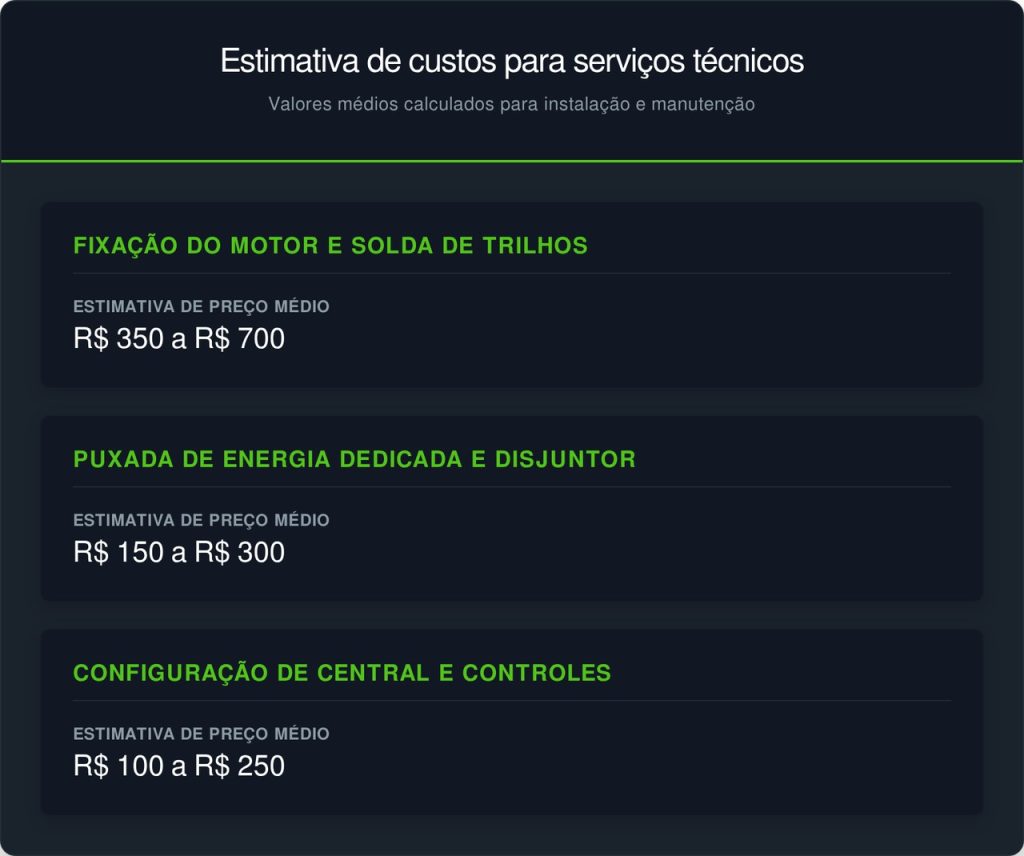Click the 'R$ 150 a R$ 300' price
Screen dimensions: 1024x856
179,552
